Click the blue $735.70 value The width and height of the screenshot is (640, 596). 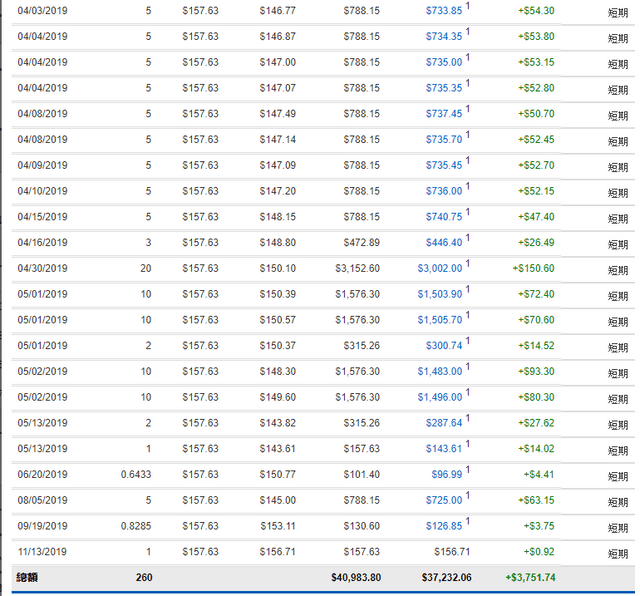click(444, 139)
